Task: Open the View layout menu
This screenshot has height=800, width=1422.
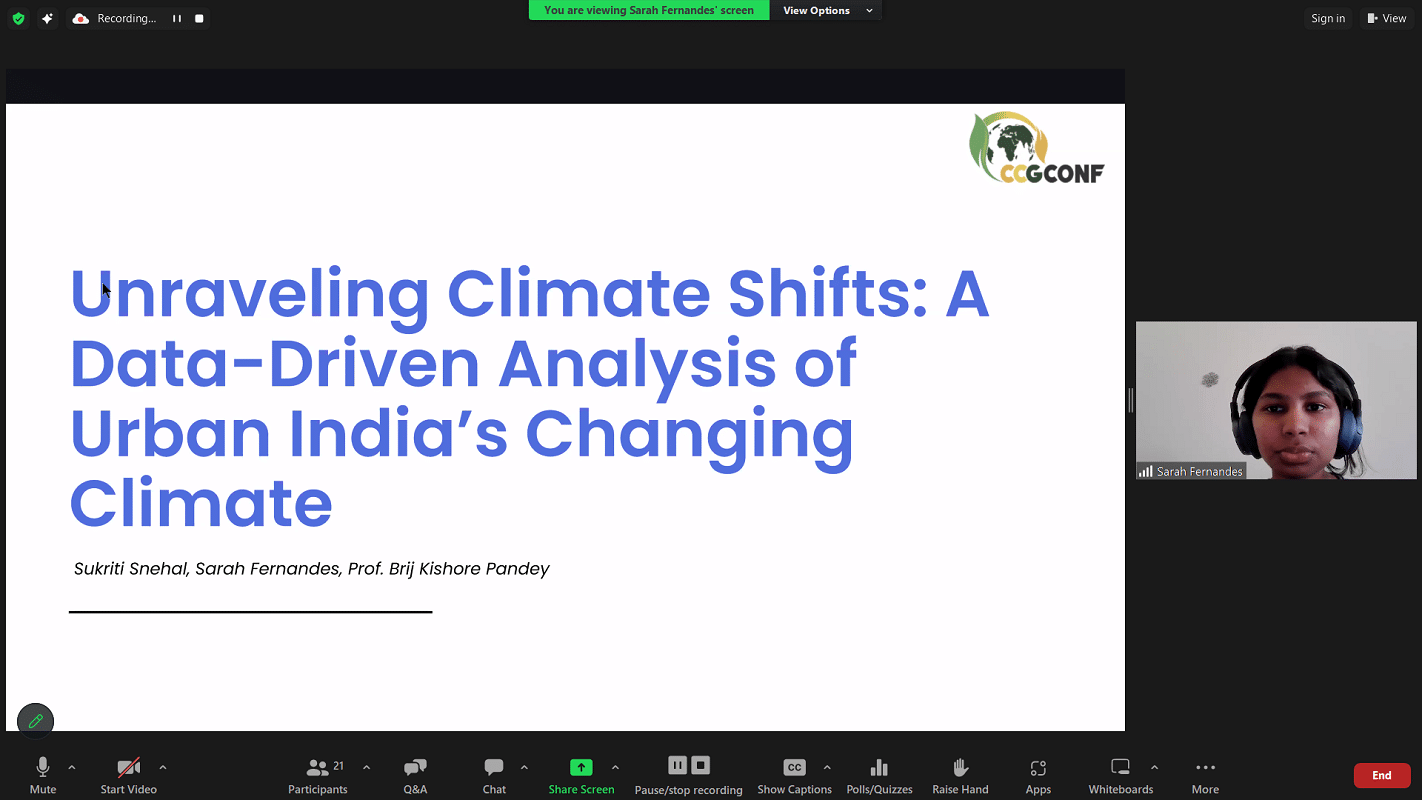Action: click(x=1386, y=18)
